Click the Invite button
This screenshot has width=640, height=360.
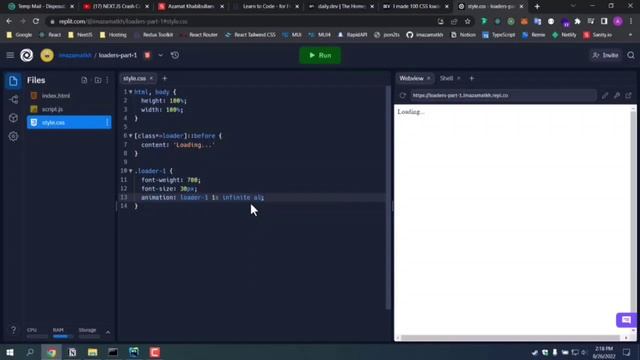606,55
